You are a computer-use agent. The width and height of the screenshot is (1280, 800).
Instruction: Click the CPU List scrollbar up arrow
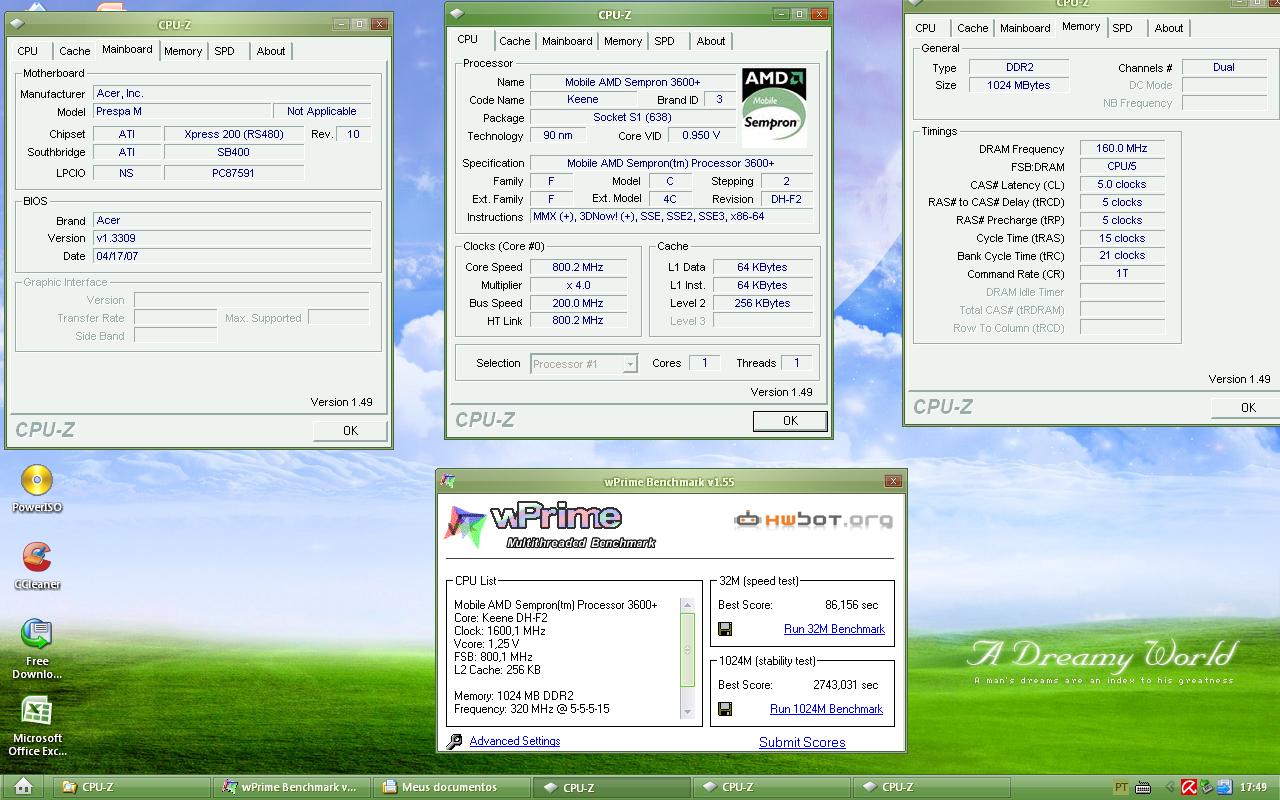687,605
